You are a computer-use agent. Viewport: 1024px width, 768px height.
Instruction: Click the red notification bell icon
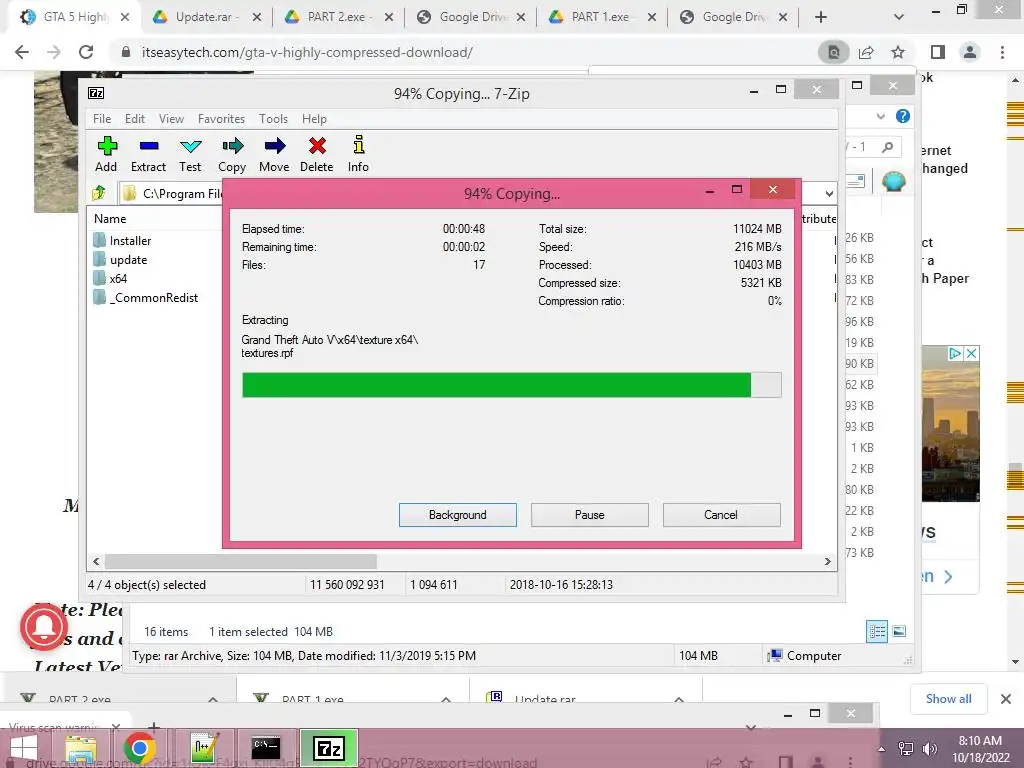tap(44, 627)
